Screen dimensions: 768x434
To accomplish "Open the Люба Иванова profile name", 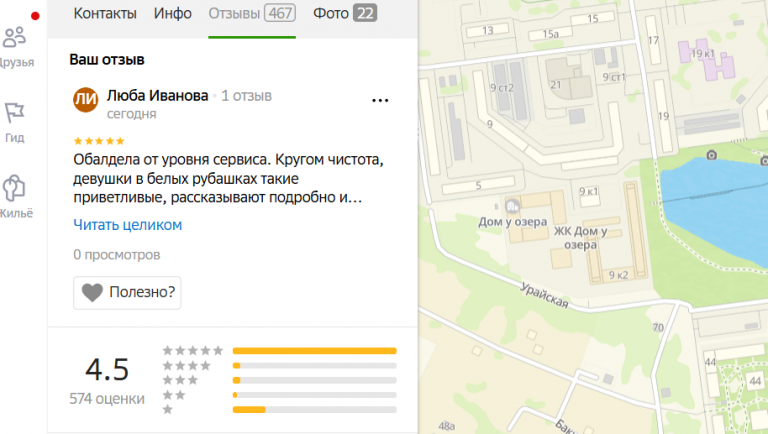I will coord(158,96).
